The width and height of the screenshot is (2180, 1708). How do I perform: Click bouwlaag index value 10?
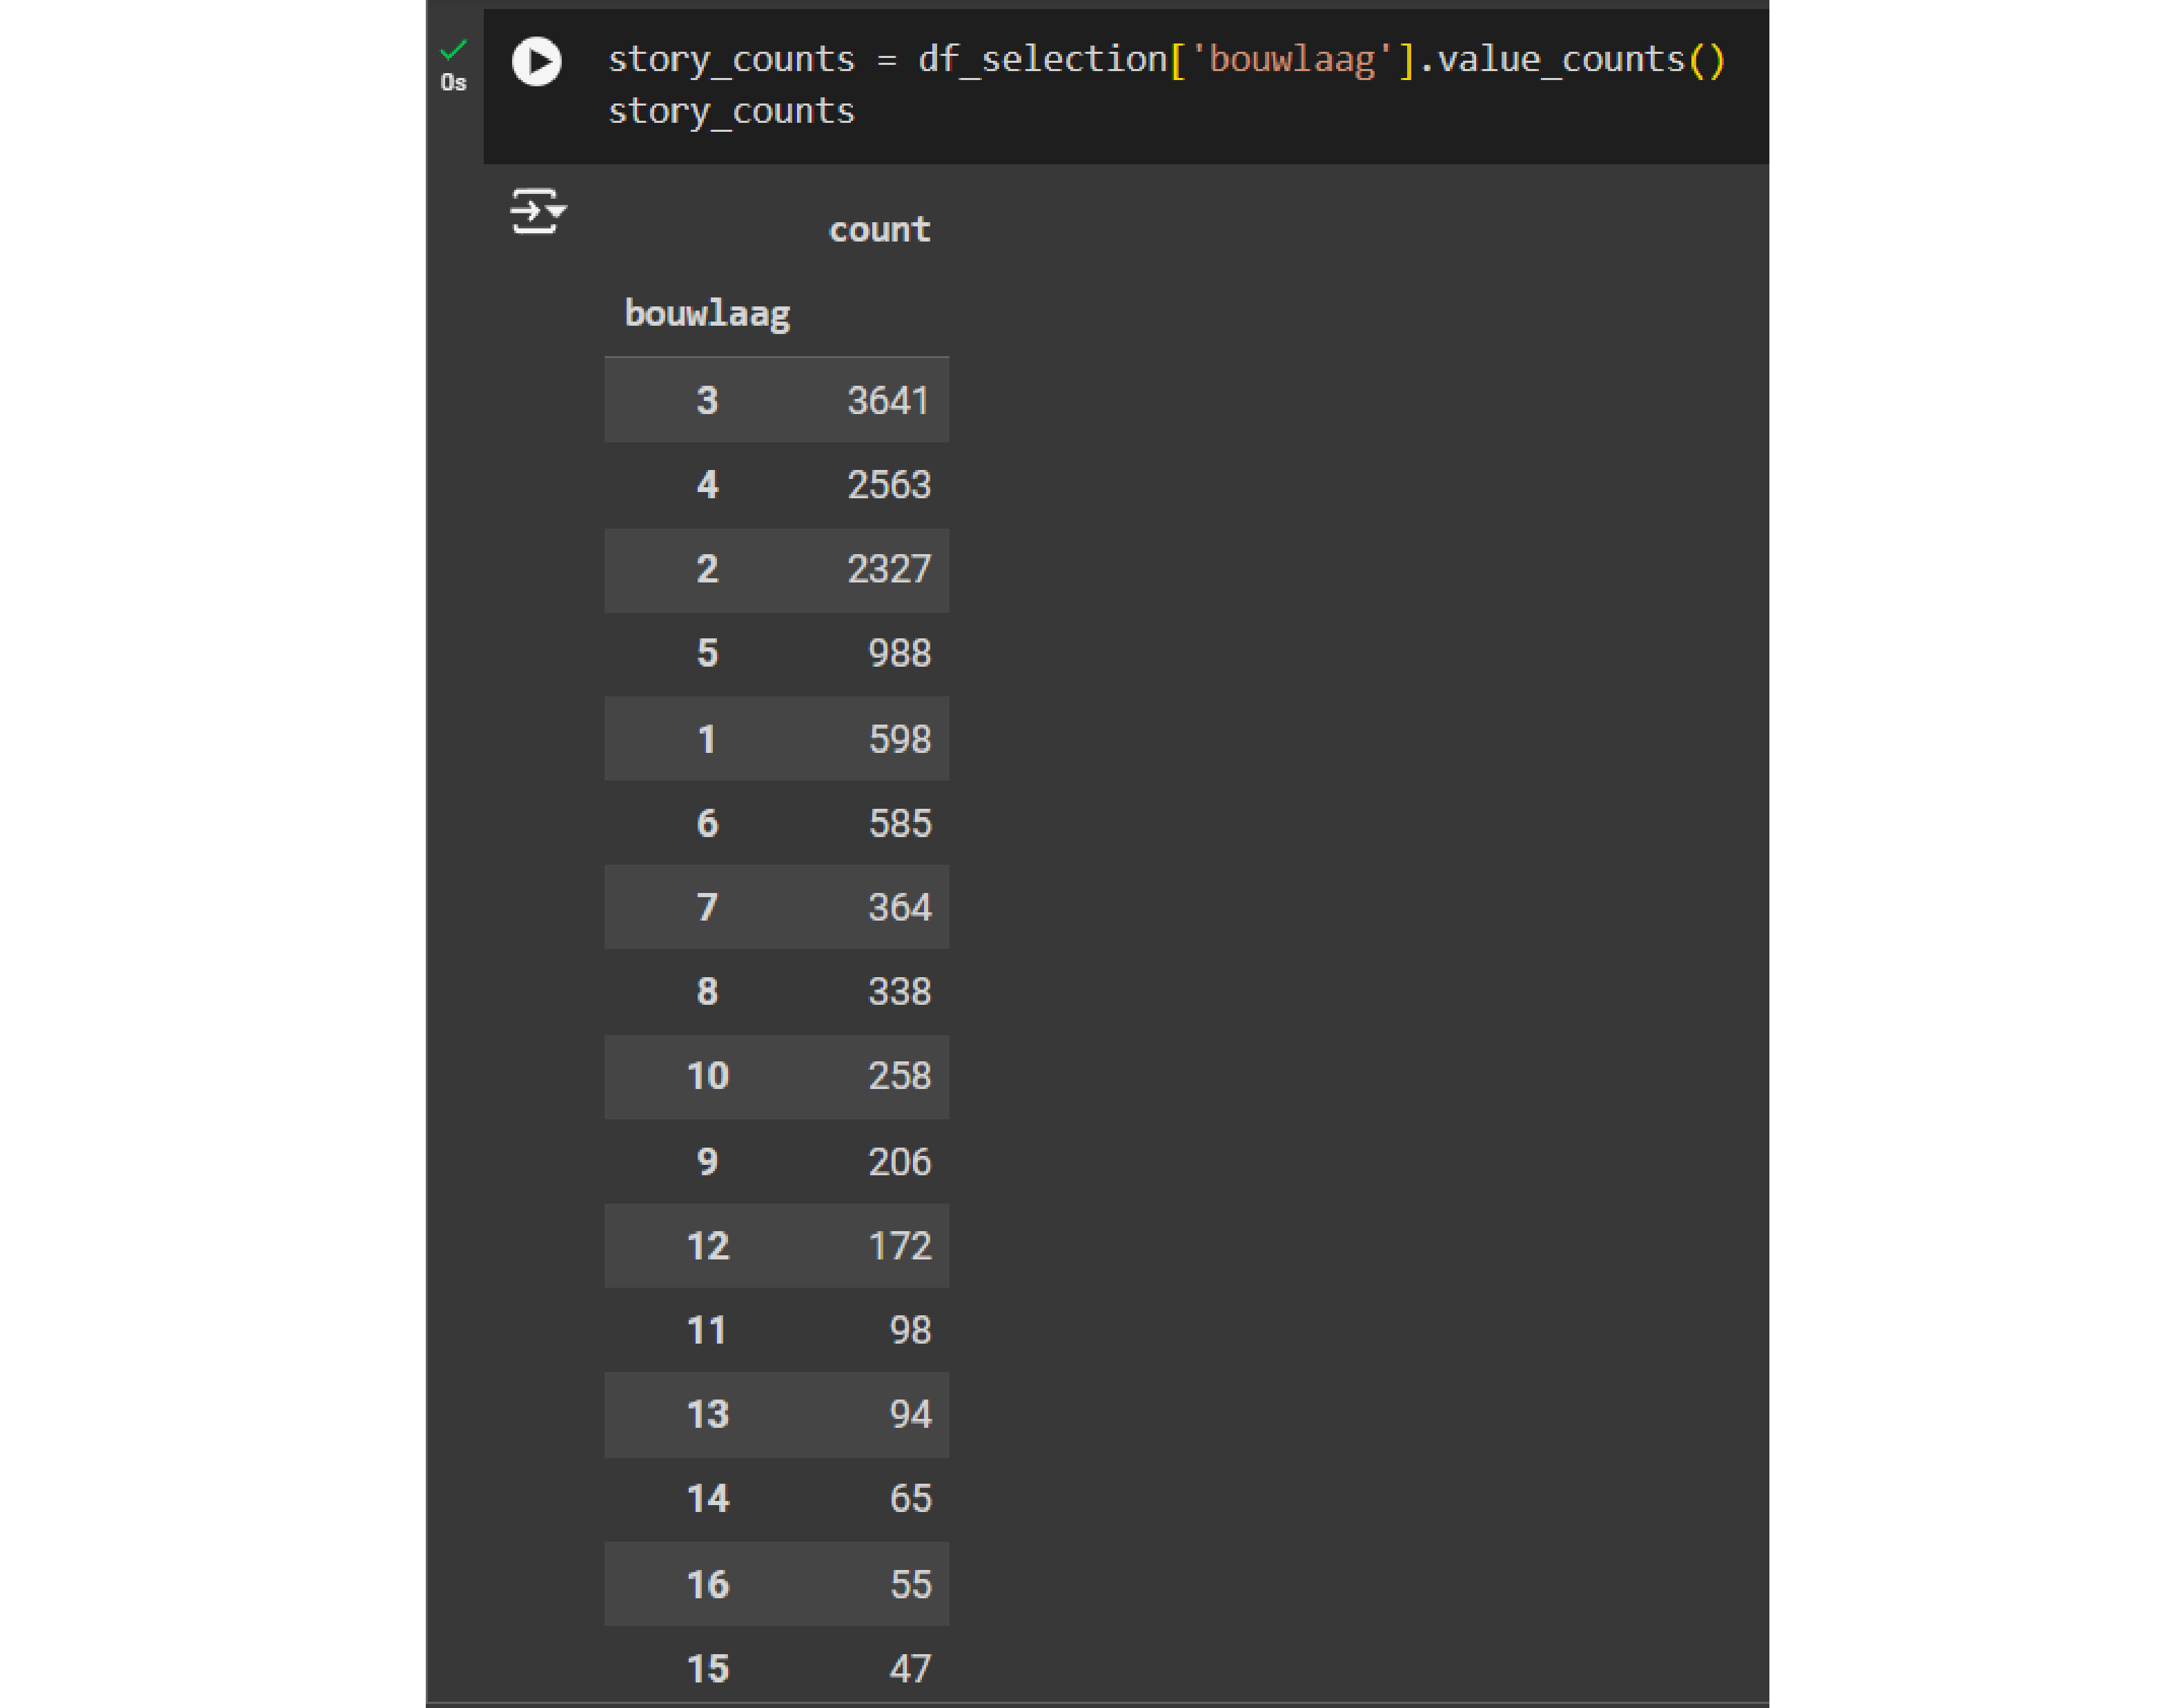(x=707, y=1076)
